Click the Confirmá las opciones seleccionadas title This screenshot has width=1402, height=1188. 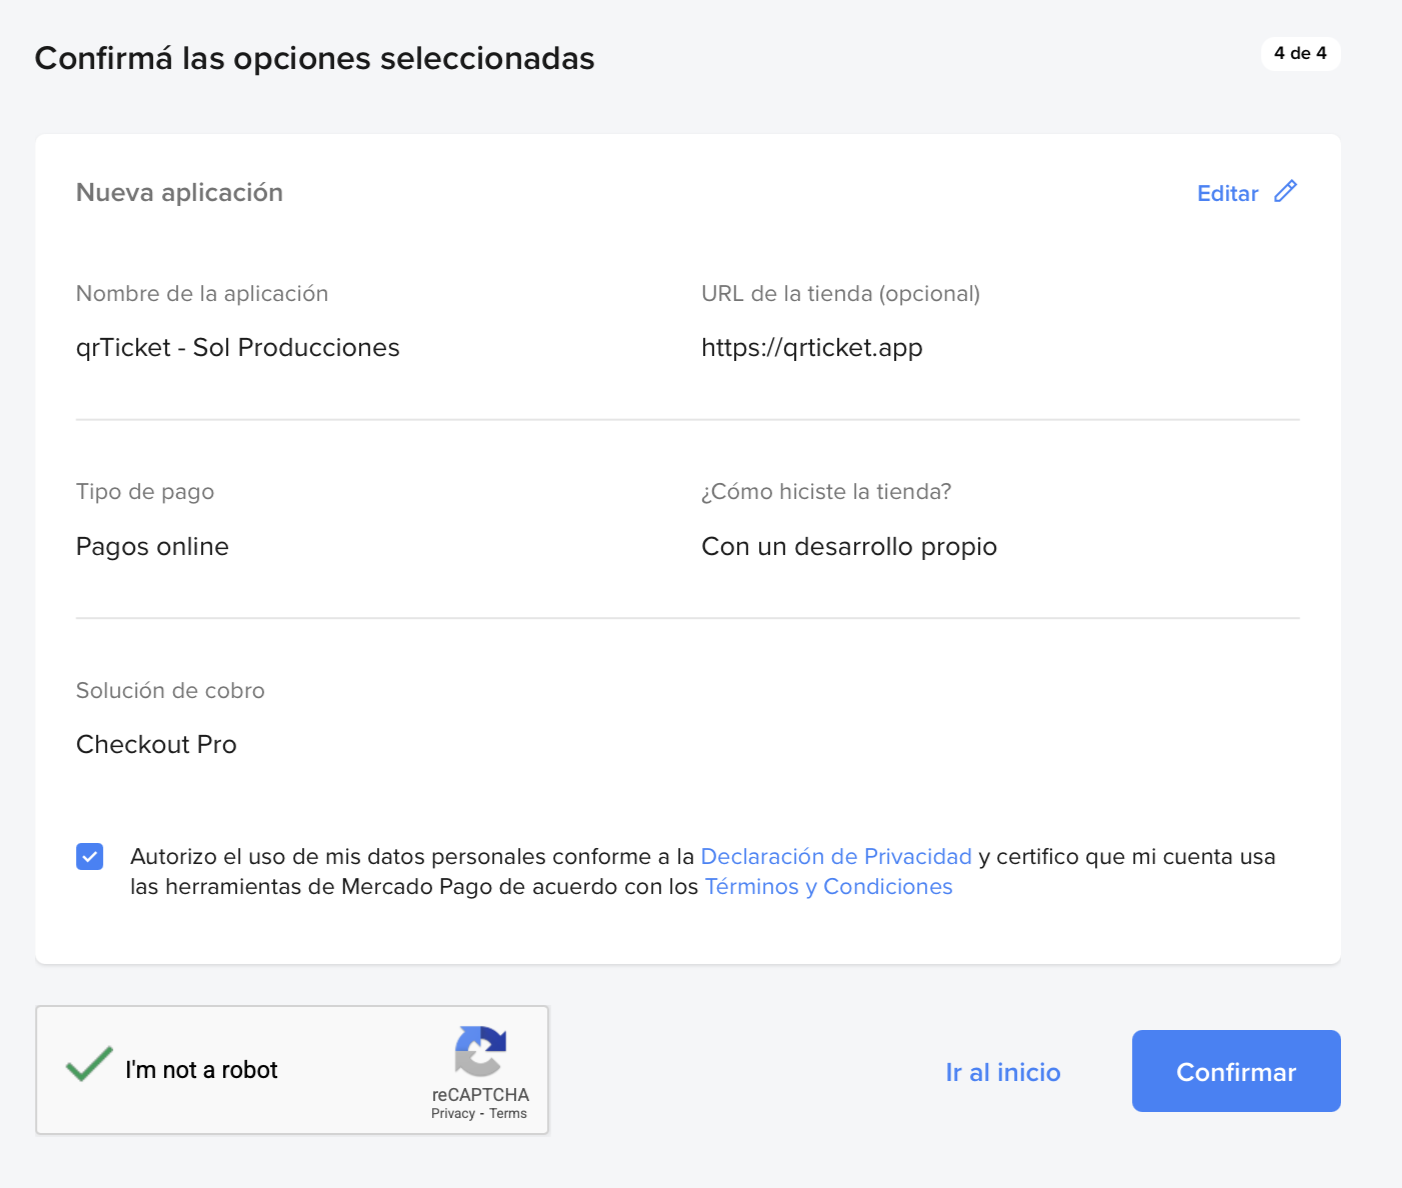point(315,58)
